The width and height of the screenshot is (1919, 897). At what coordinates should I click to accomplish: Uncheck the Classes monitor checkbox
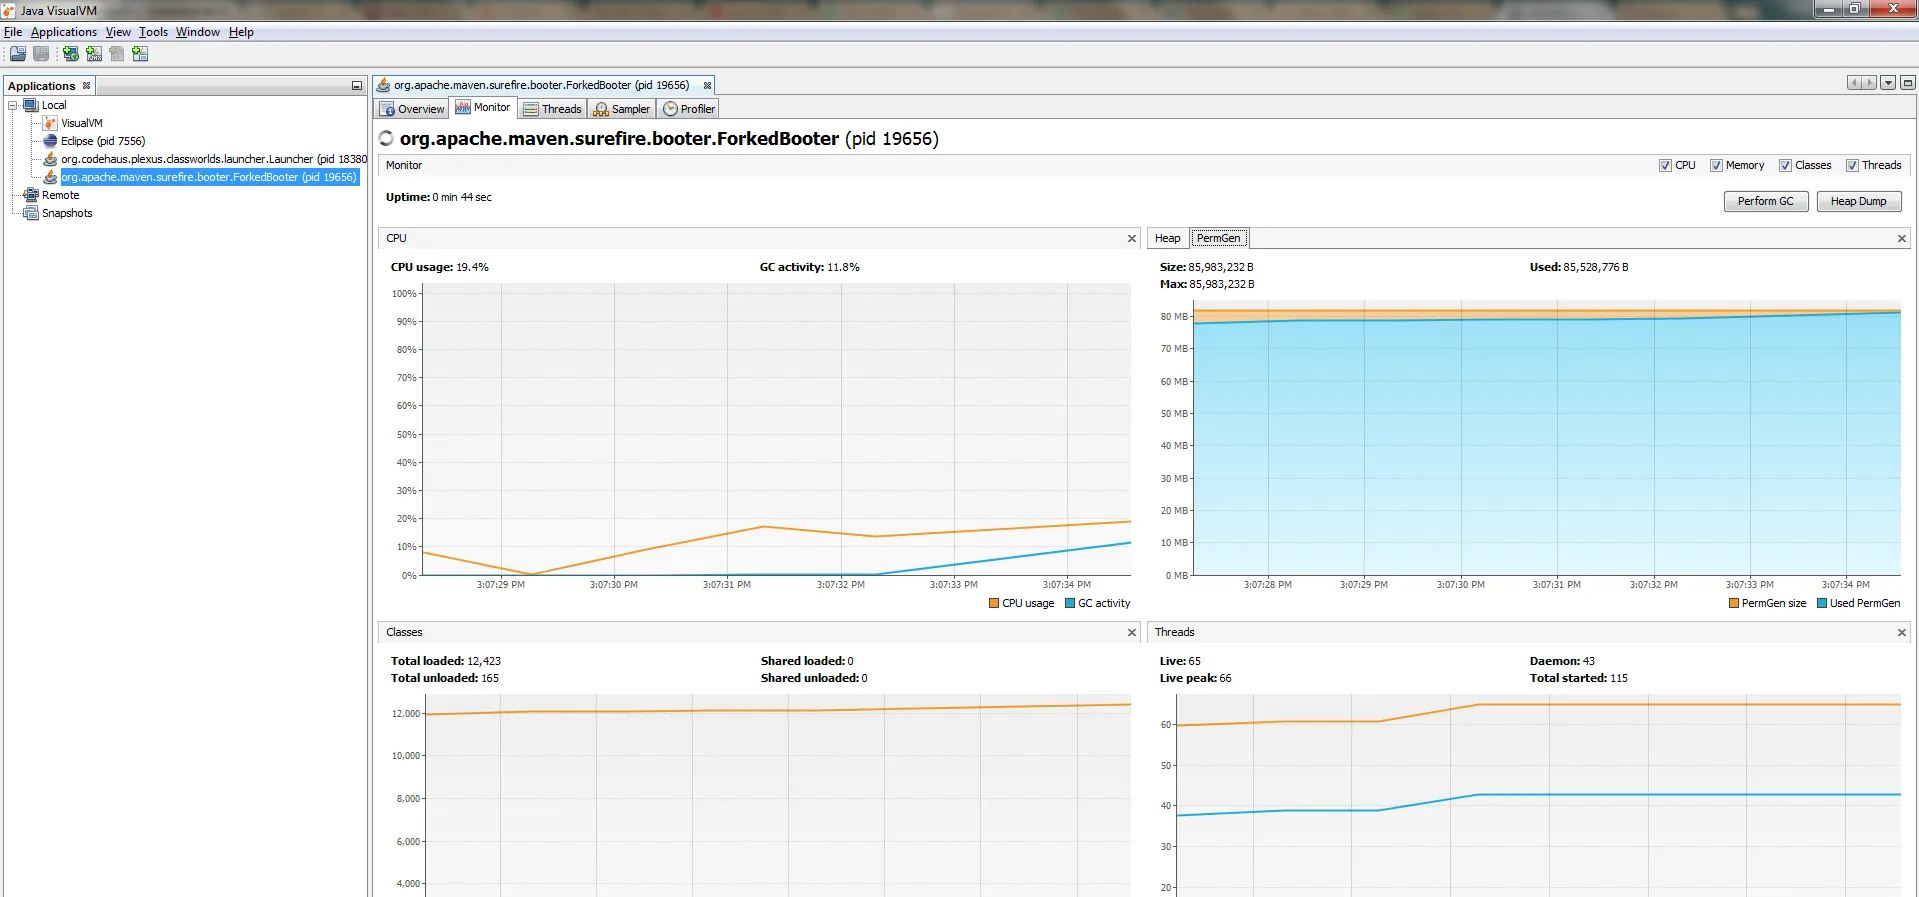tap(1785, 166)
